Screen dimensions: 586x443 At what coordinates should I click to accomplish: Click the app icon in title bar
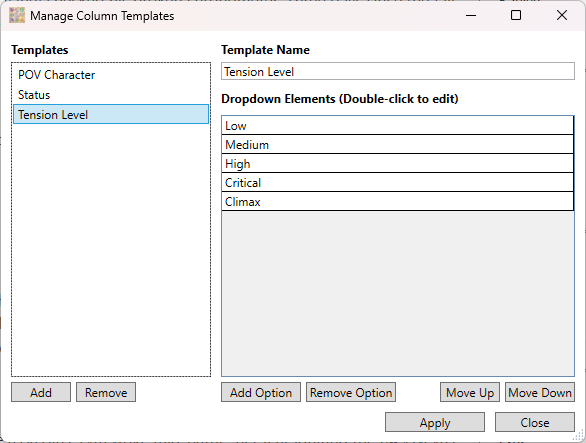(17, 16)
